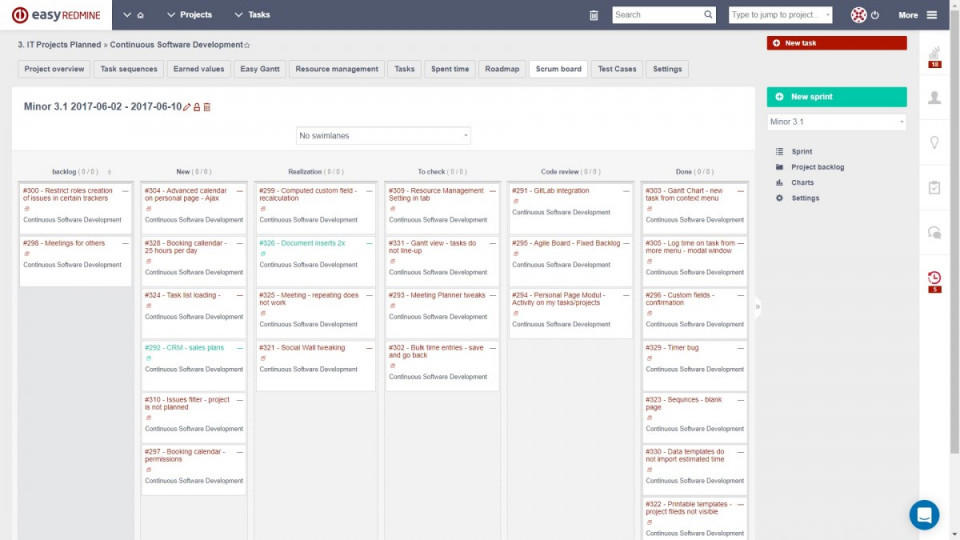Delete sprint using the trash icon
The height and width of the screenshot is (540, 960).
click(x=207, y=107)
